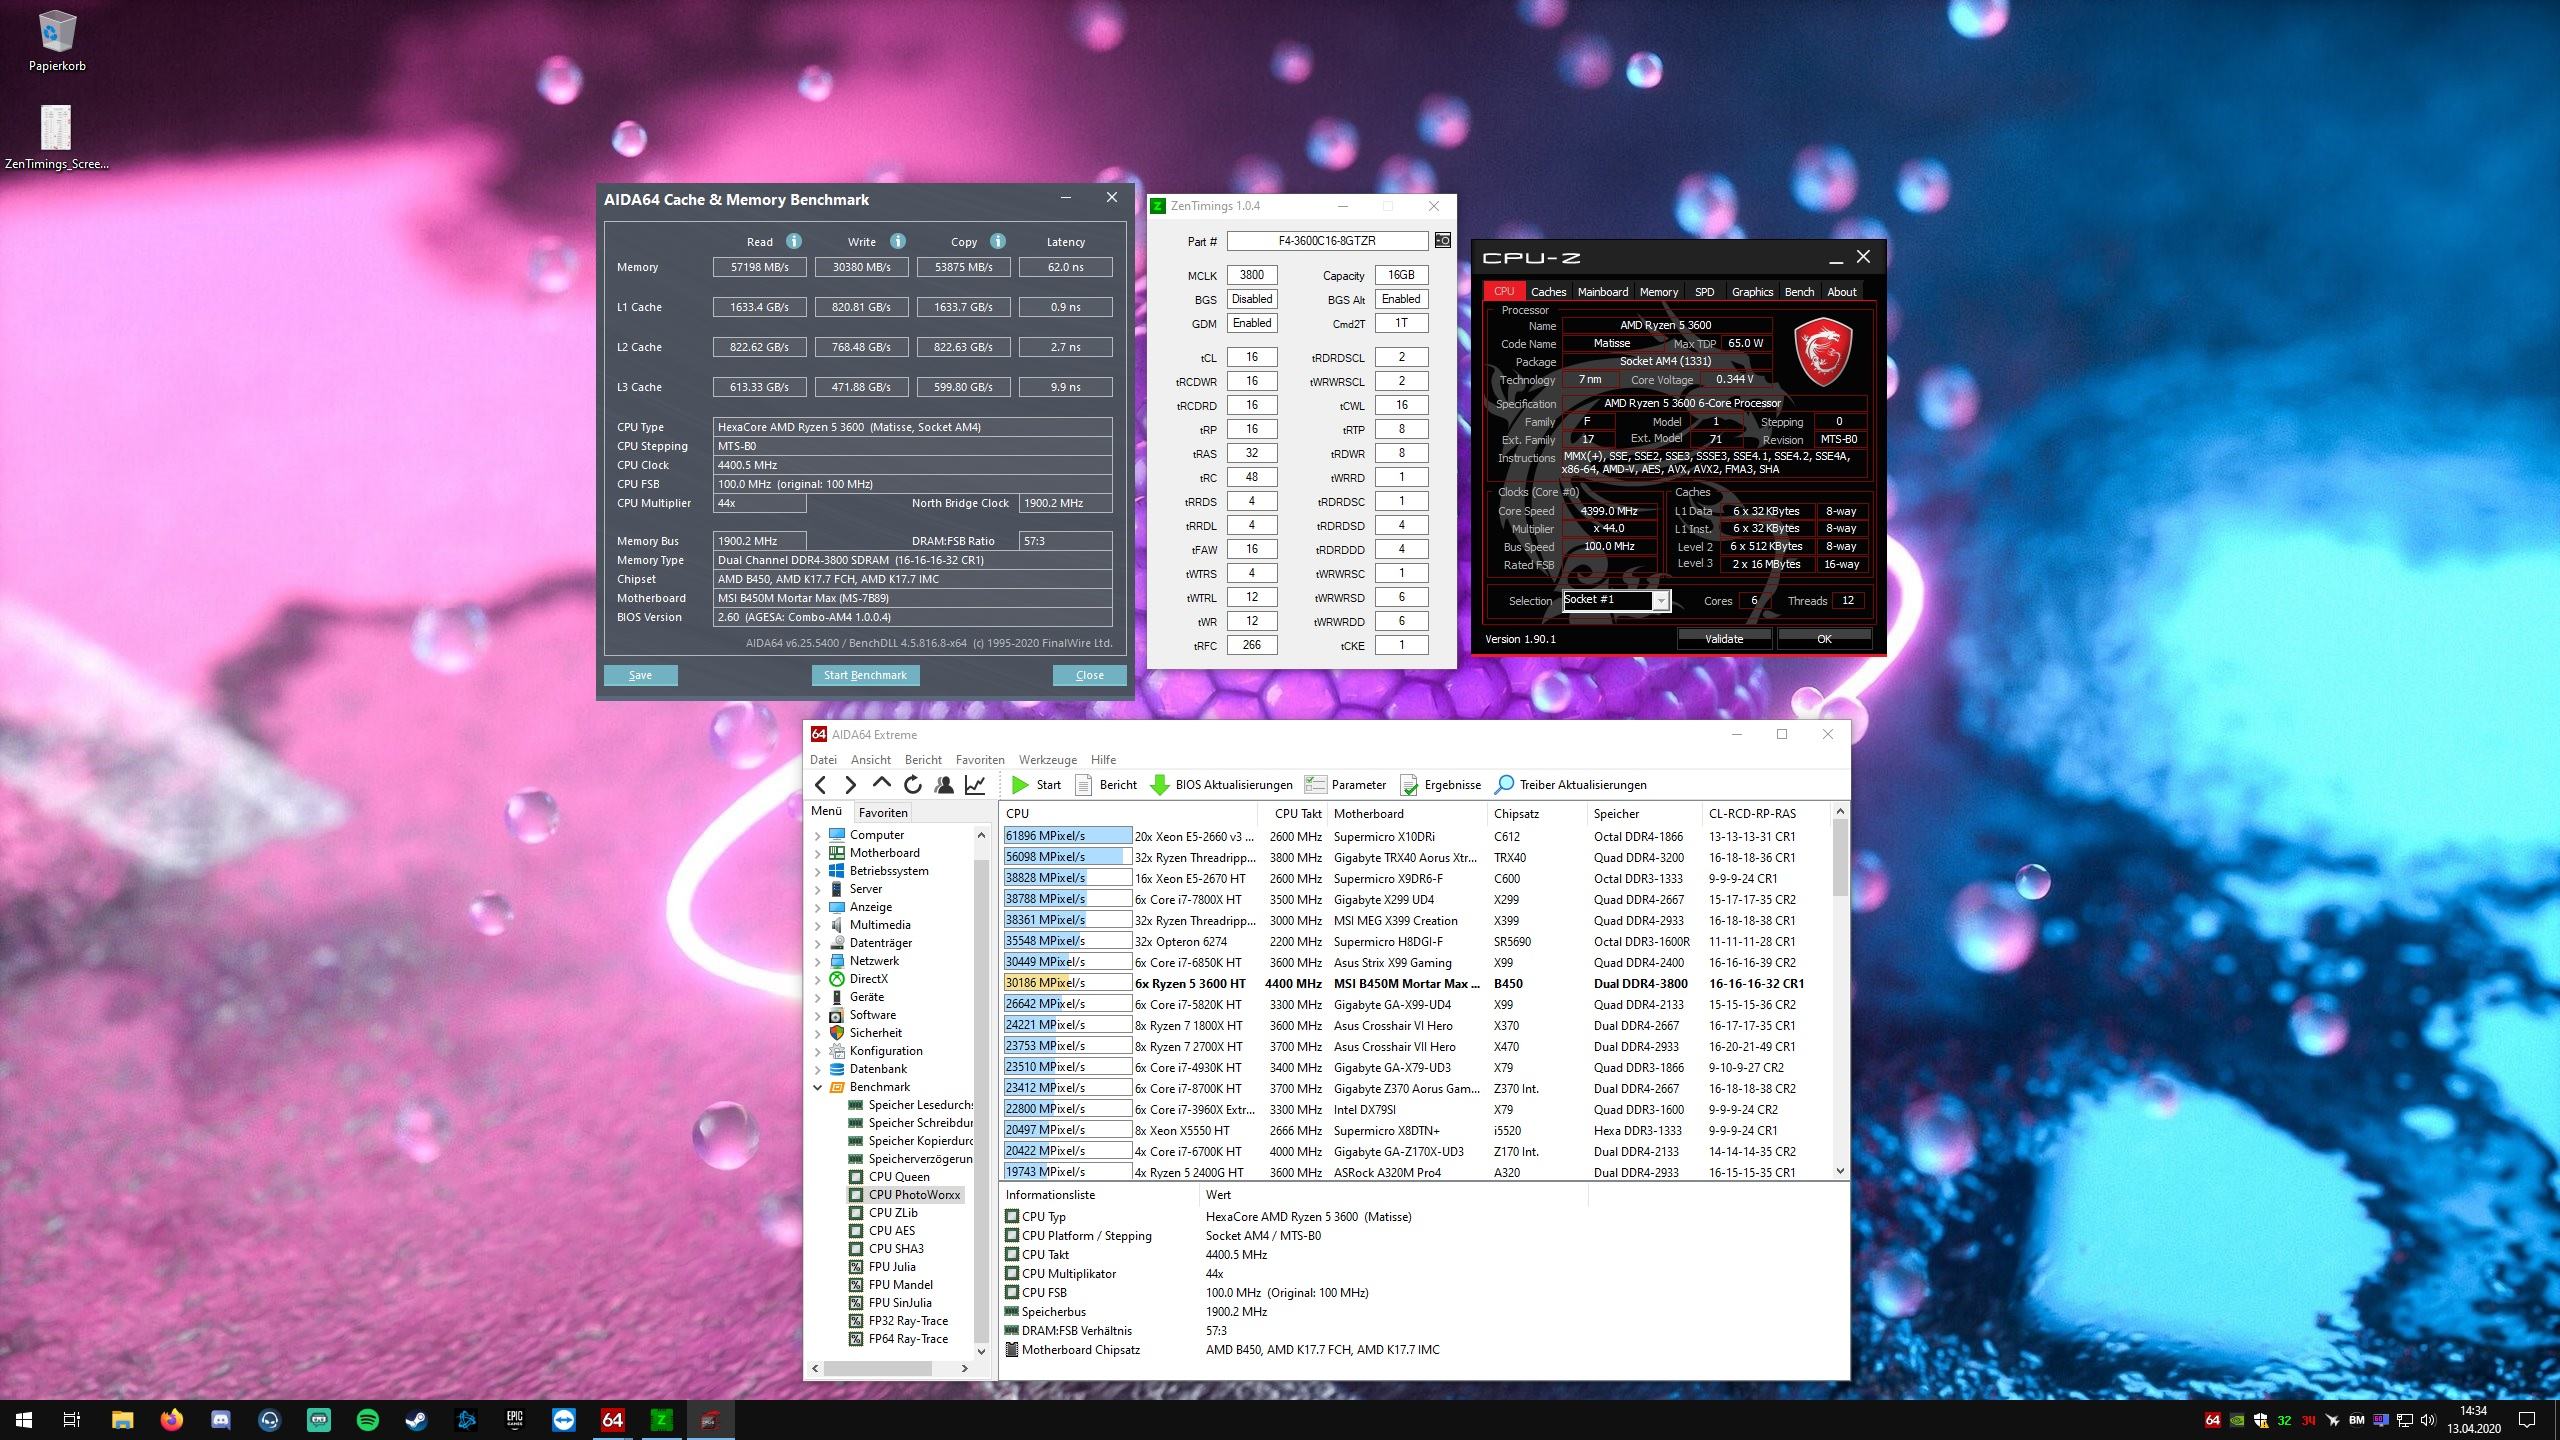Open Ergebnisse in AIDA64 toolbar
The width and height of the screenshot is (2560, 1440).
click(x=1441, y=785)
